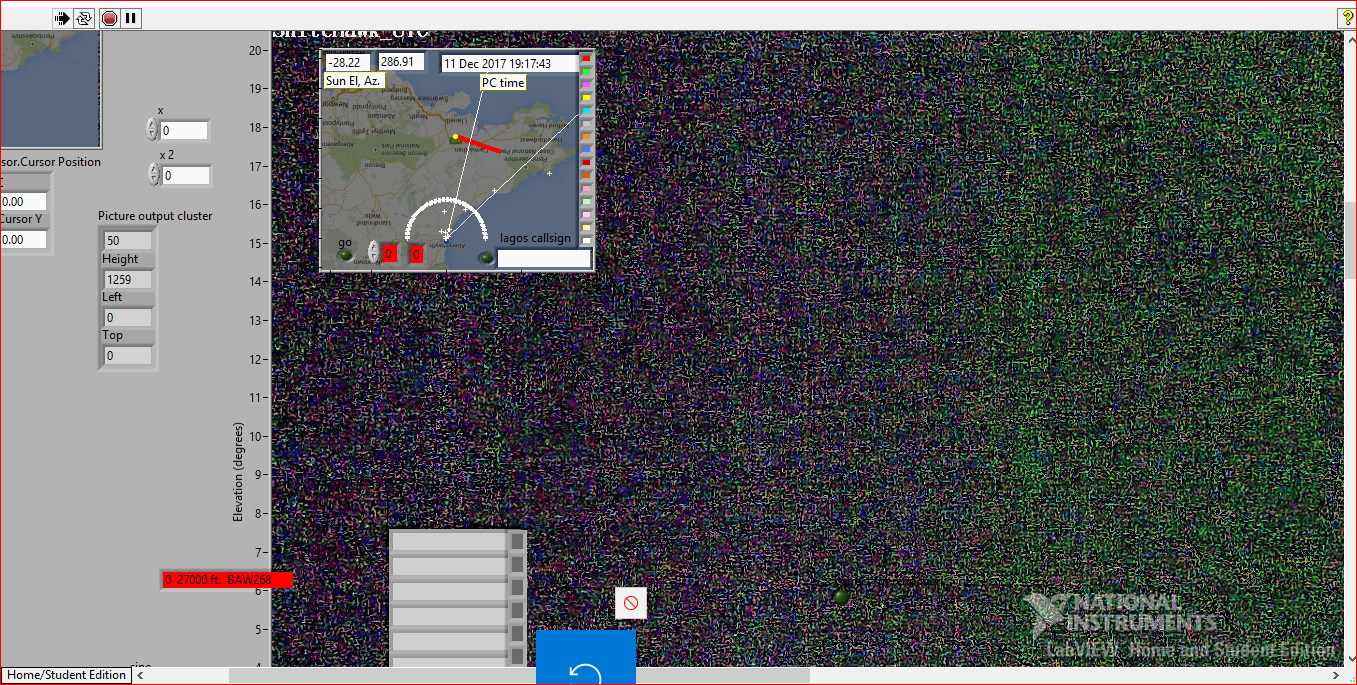Toggle the LED beside lagos callsign field

[x=486, y=258]
